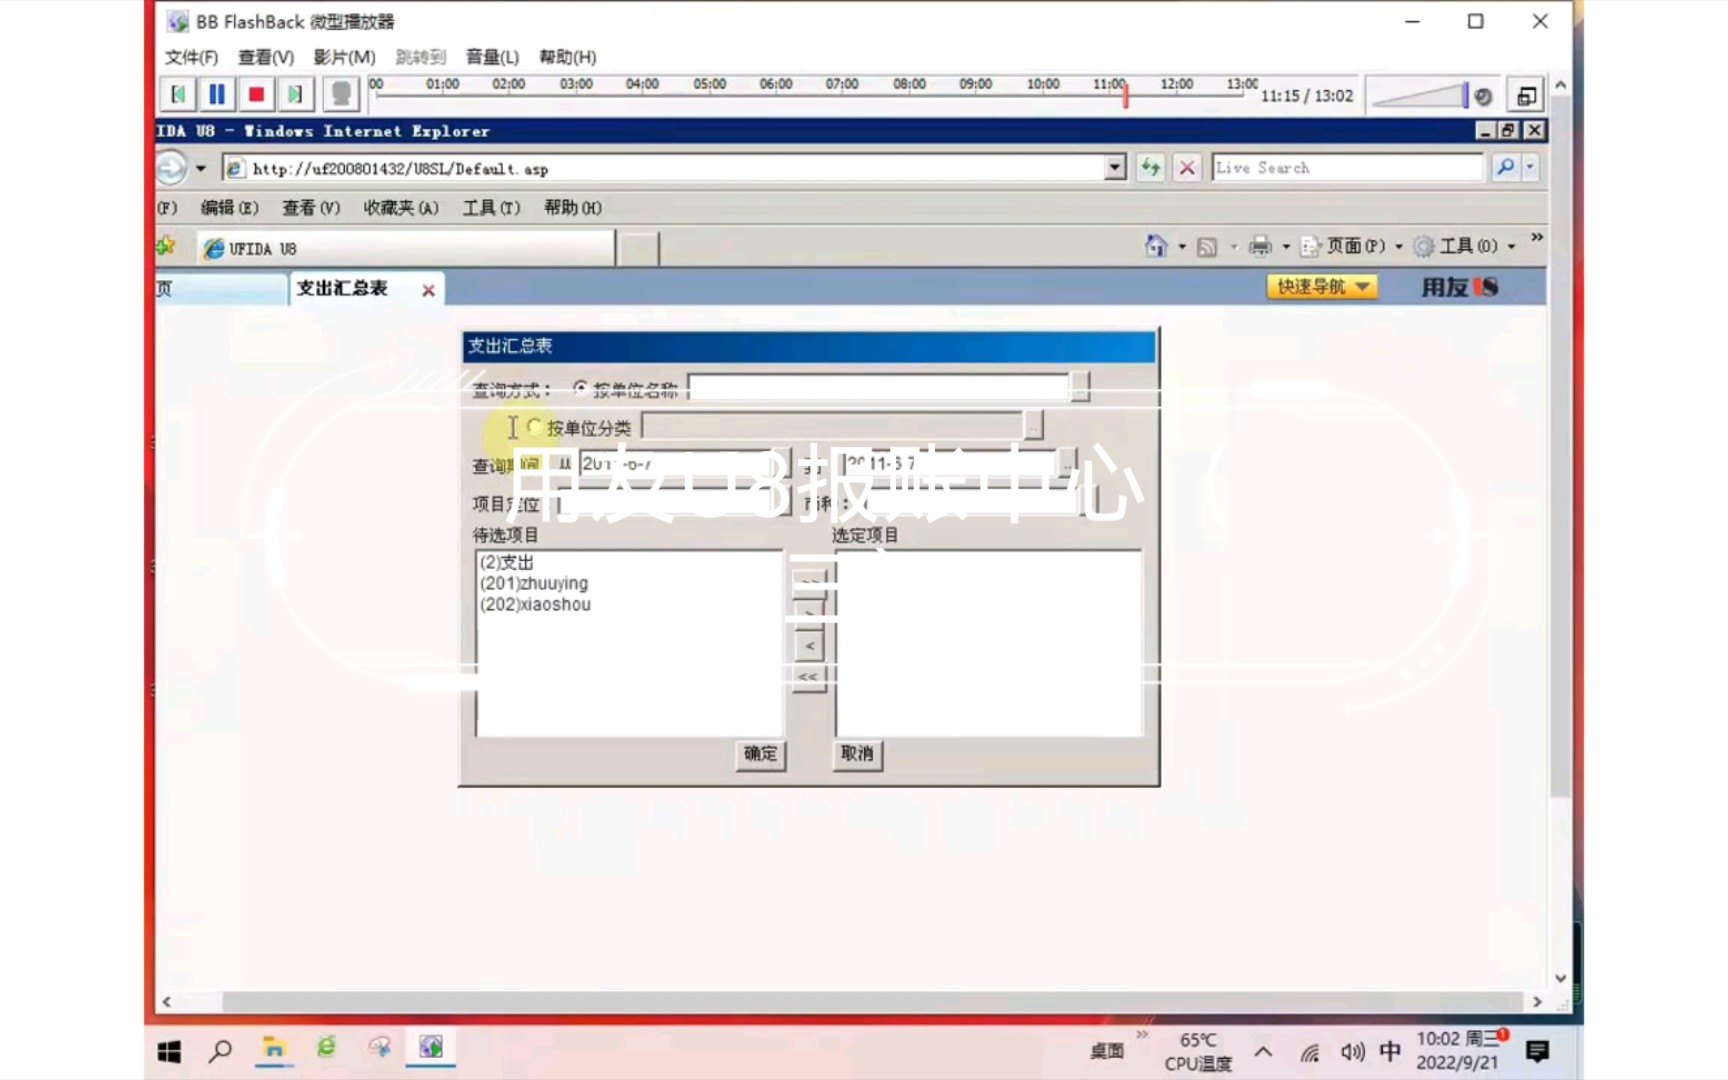
Task: Click the taskbar search magnifier
Action: click(x=221, y=1051)
